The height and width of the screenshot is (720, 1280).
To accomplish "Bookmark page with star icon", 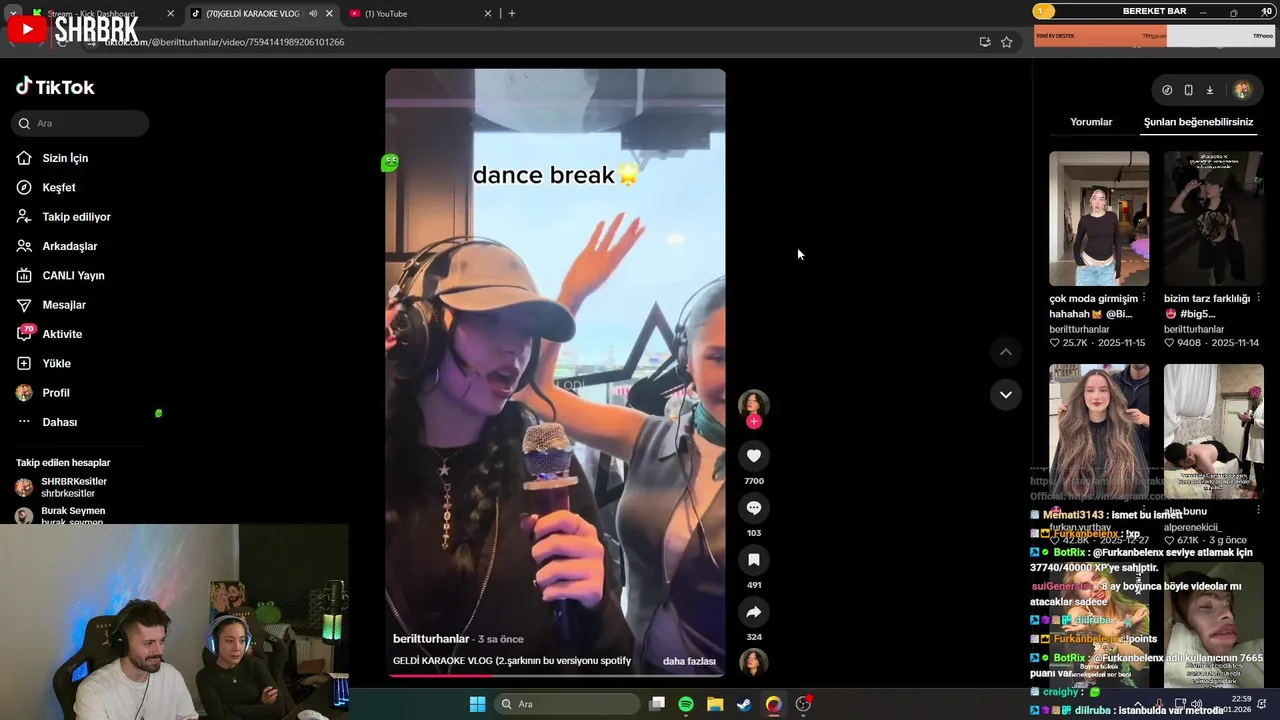I will [x=1007, y=42].
